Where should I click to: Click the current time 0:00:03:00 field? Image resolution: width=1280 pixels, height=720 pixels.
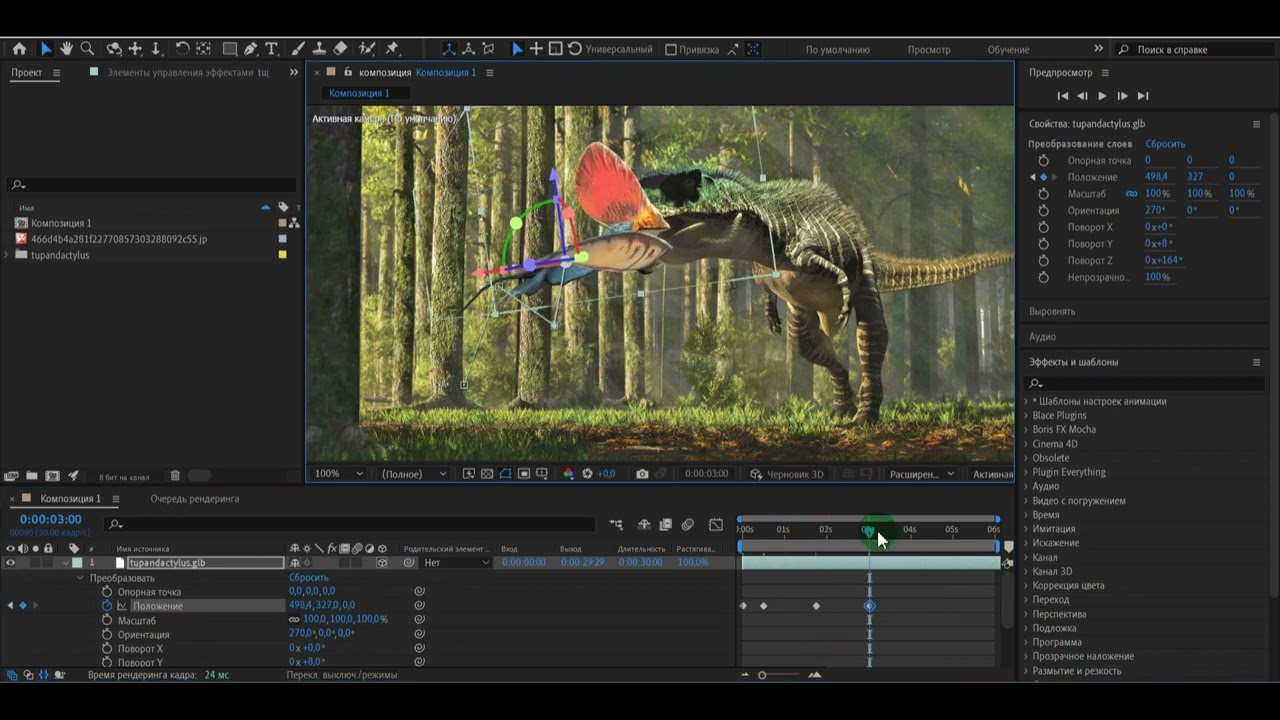(x=50, y=520)
